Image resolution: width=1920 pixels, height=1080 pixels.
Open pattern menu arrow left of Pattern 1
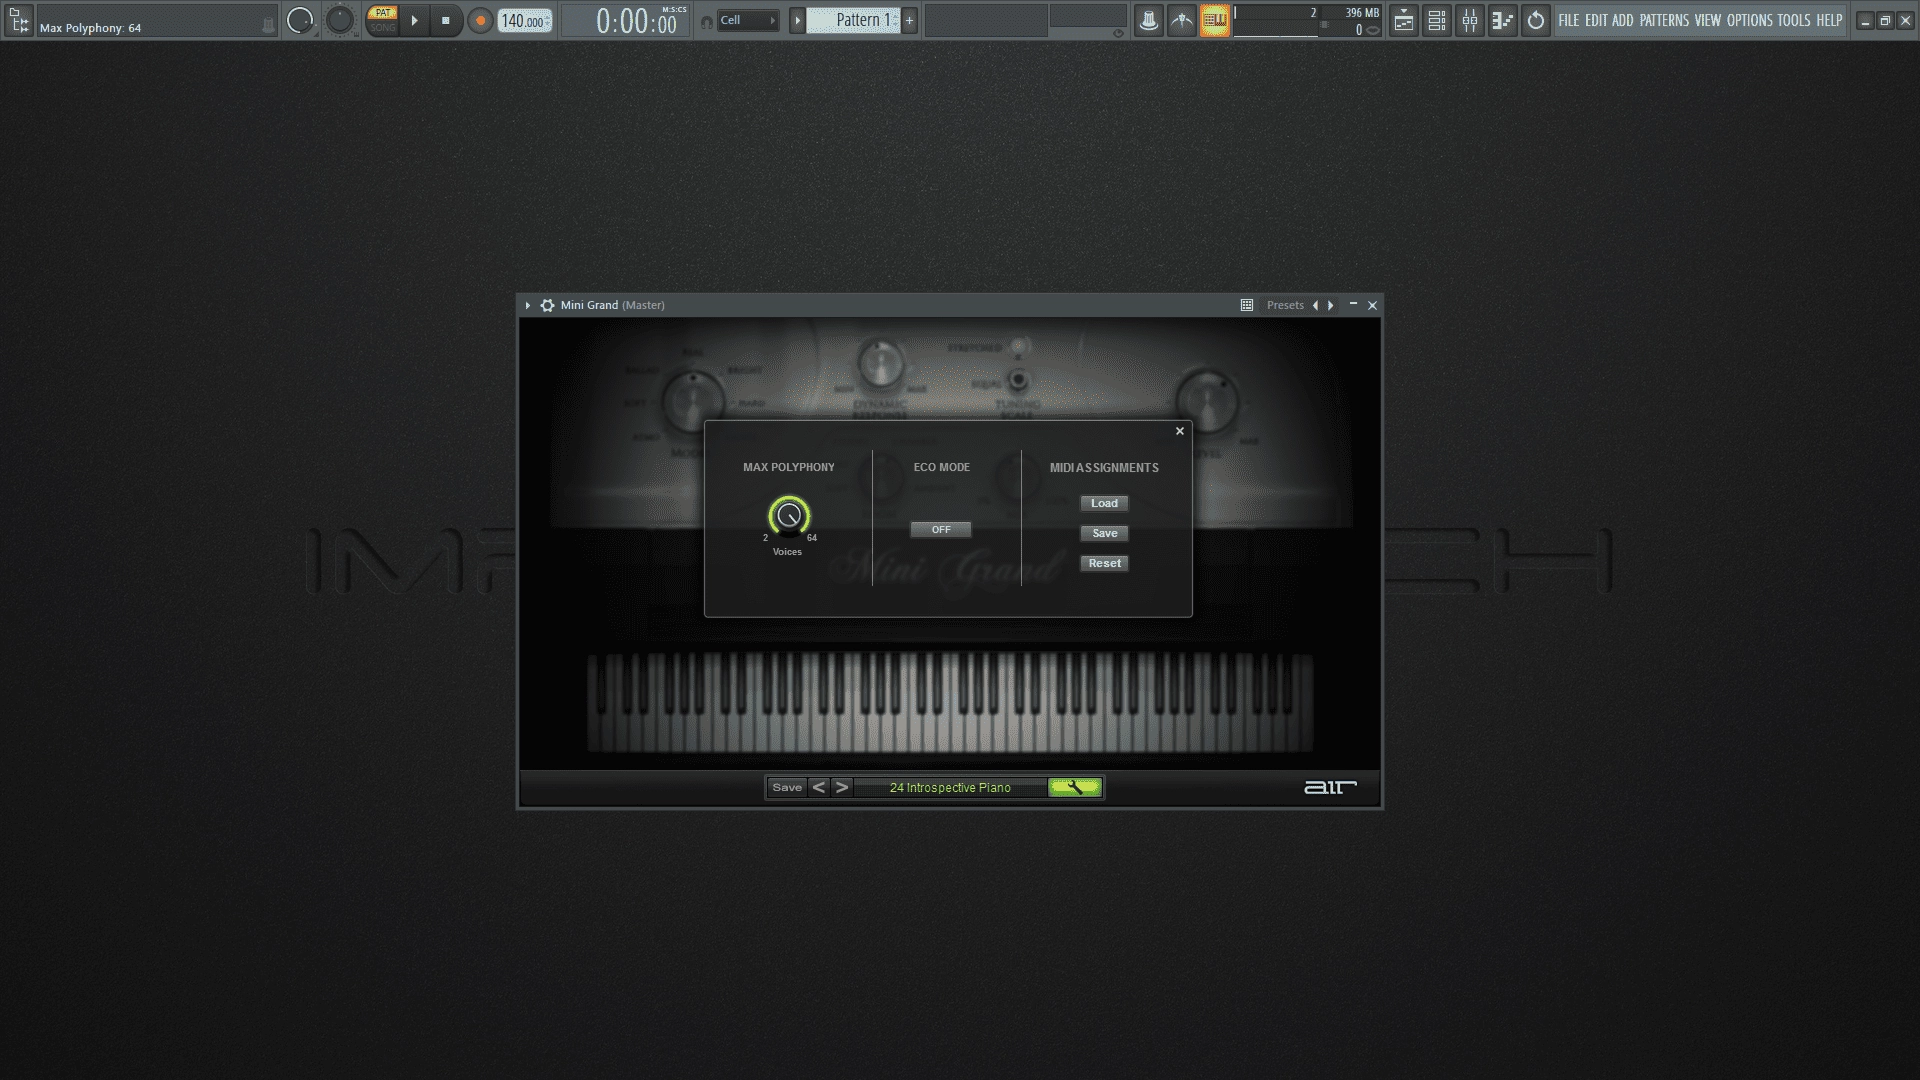(x=797, y=20)
